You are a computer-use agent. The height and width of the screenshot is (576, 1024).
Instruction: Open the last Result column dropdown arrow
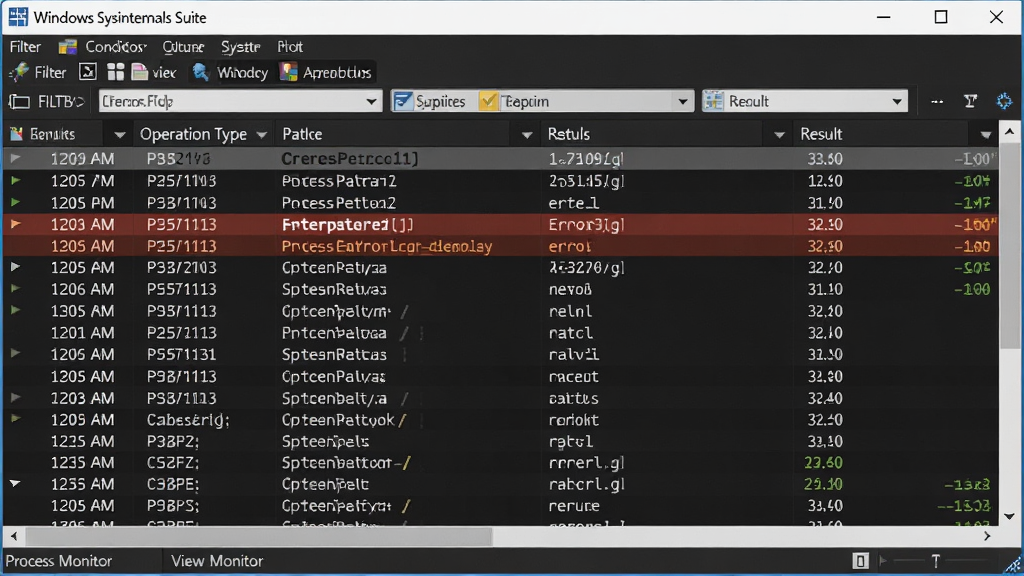pyautogui.click(x=985, y=135)
